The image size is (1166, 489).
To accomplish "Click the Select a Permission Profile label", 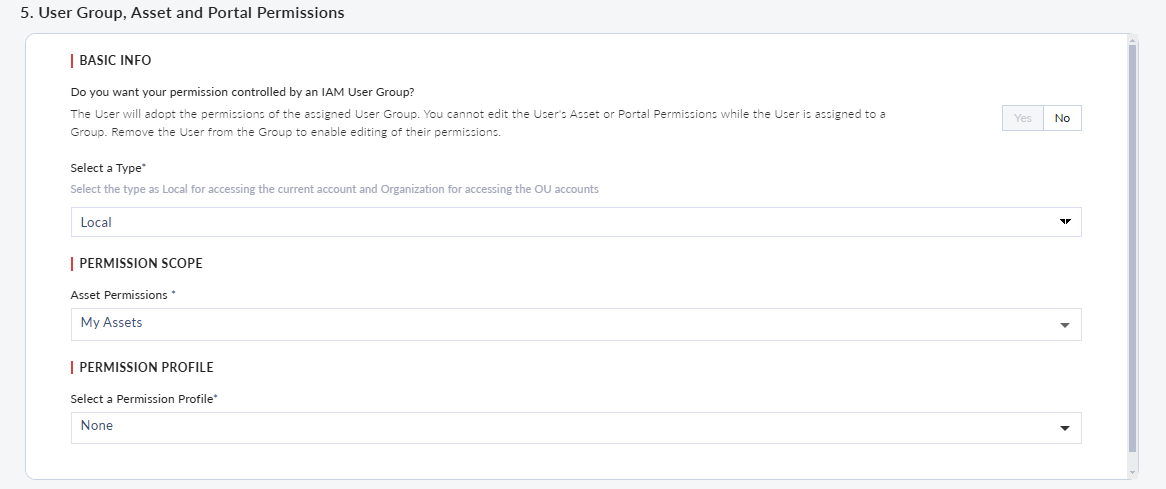I will click(144, 399).
